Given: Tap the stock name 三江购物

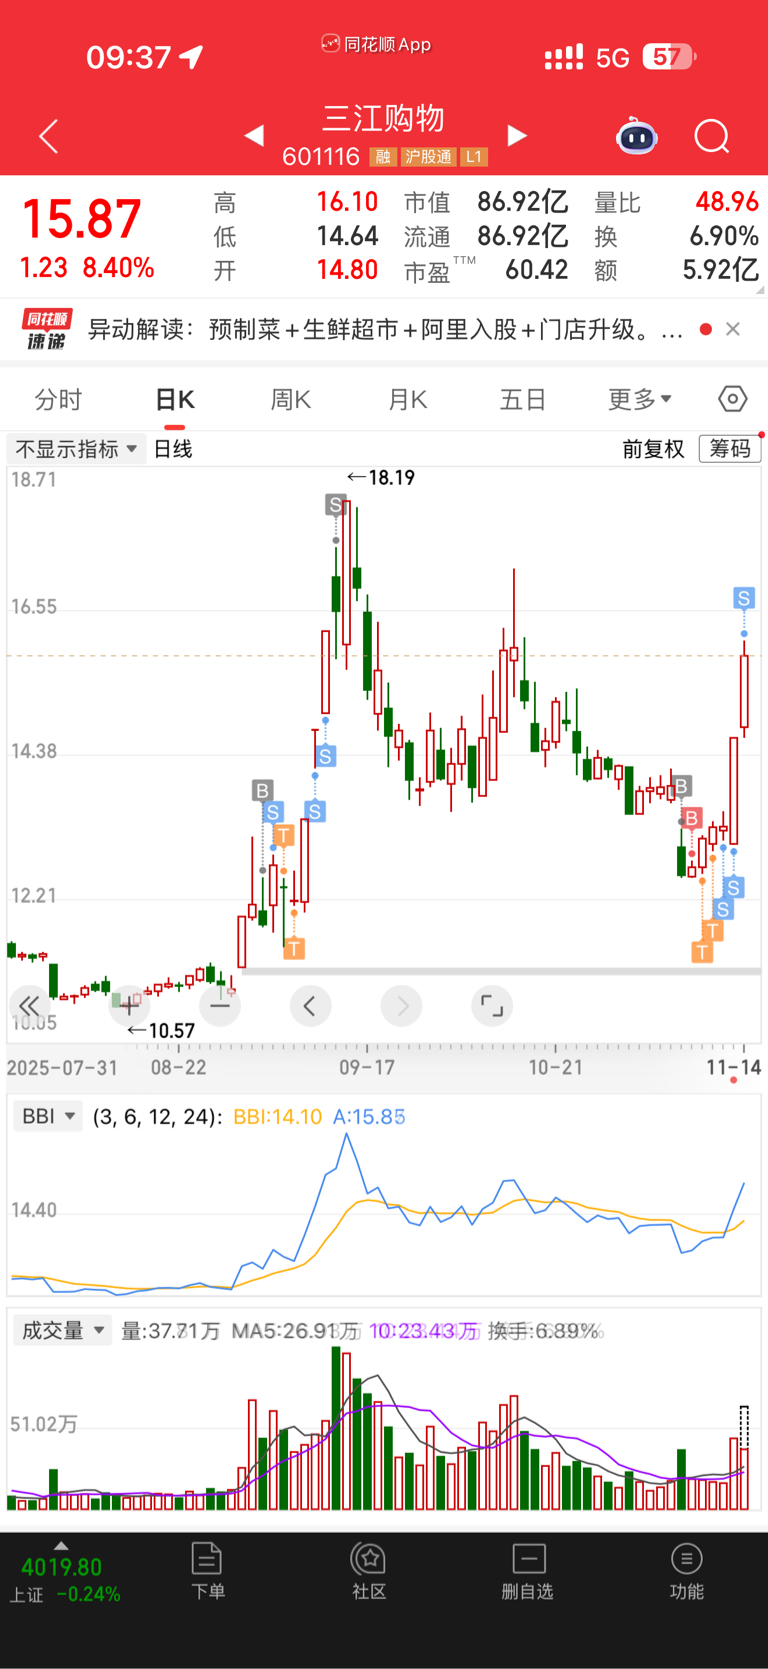Looking at the screenshot, I should [x=383, y=119].
